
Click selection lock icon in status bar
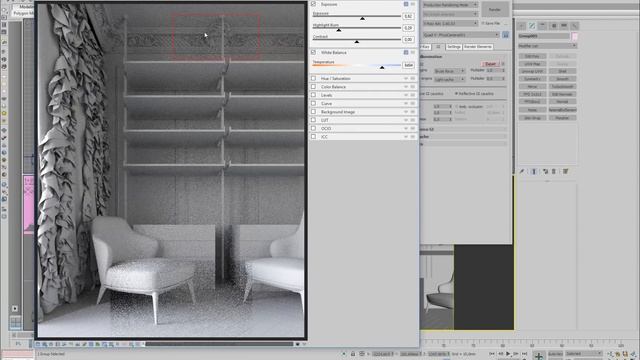pyautogui.click(x=353, y=354)
